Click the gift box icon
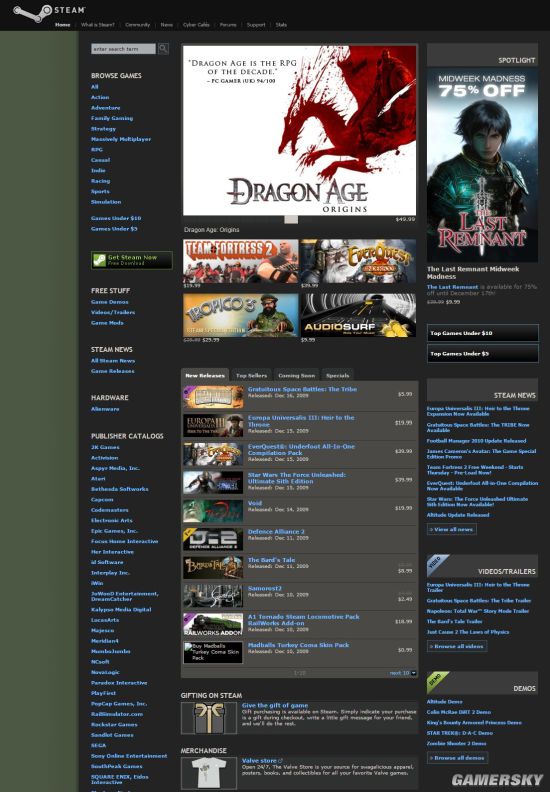The image size is (550, 792). pyautogui.click(x=209, y=718)
